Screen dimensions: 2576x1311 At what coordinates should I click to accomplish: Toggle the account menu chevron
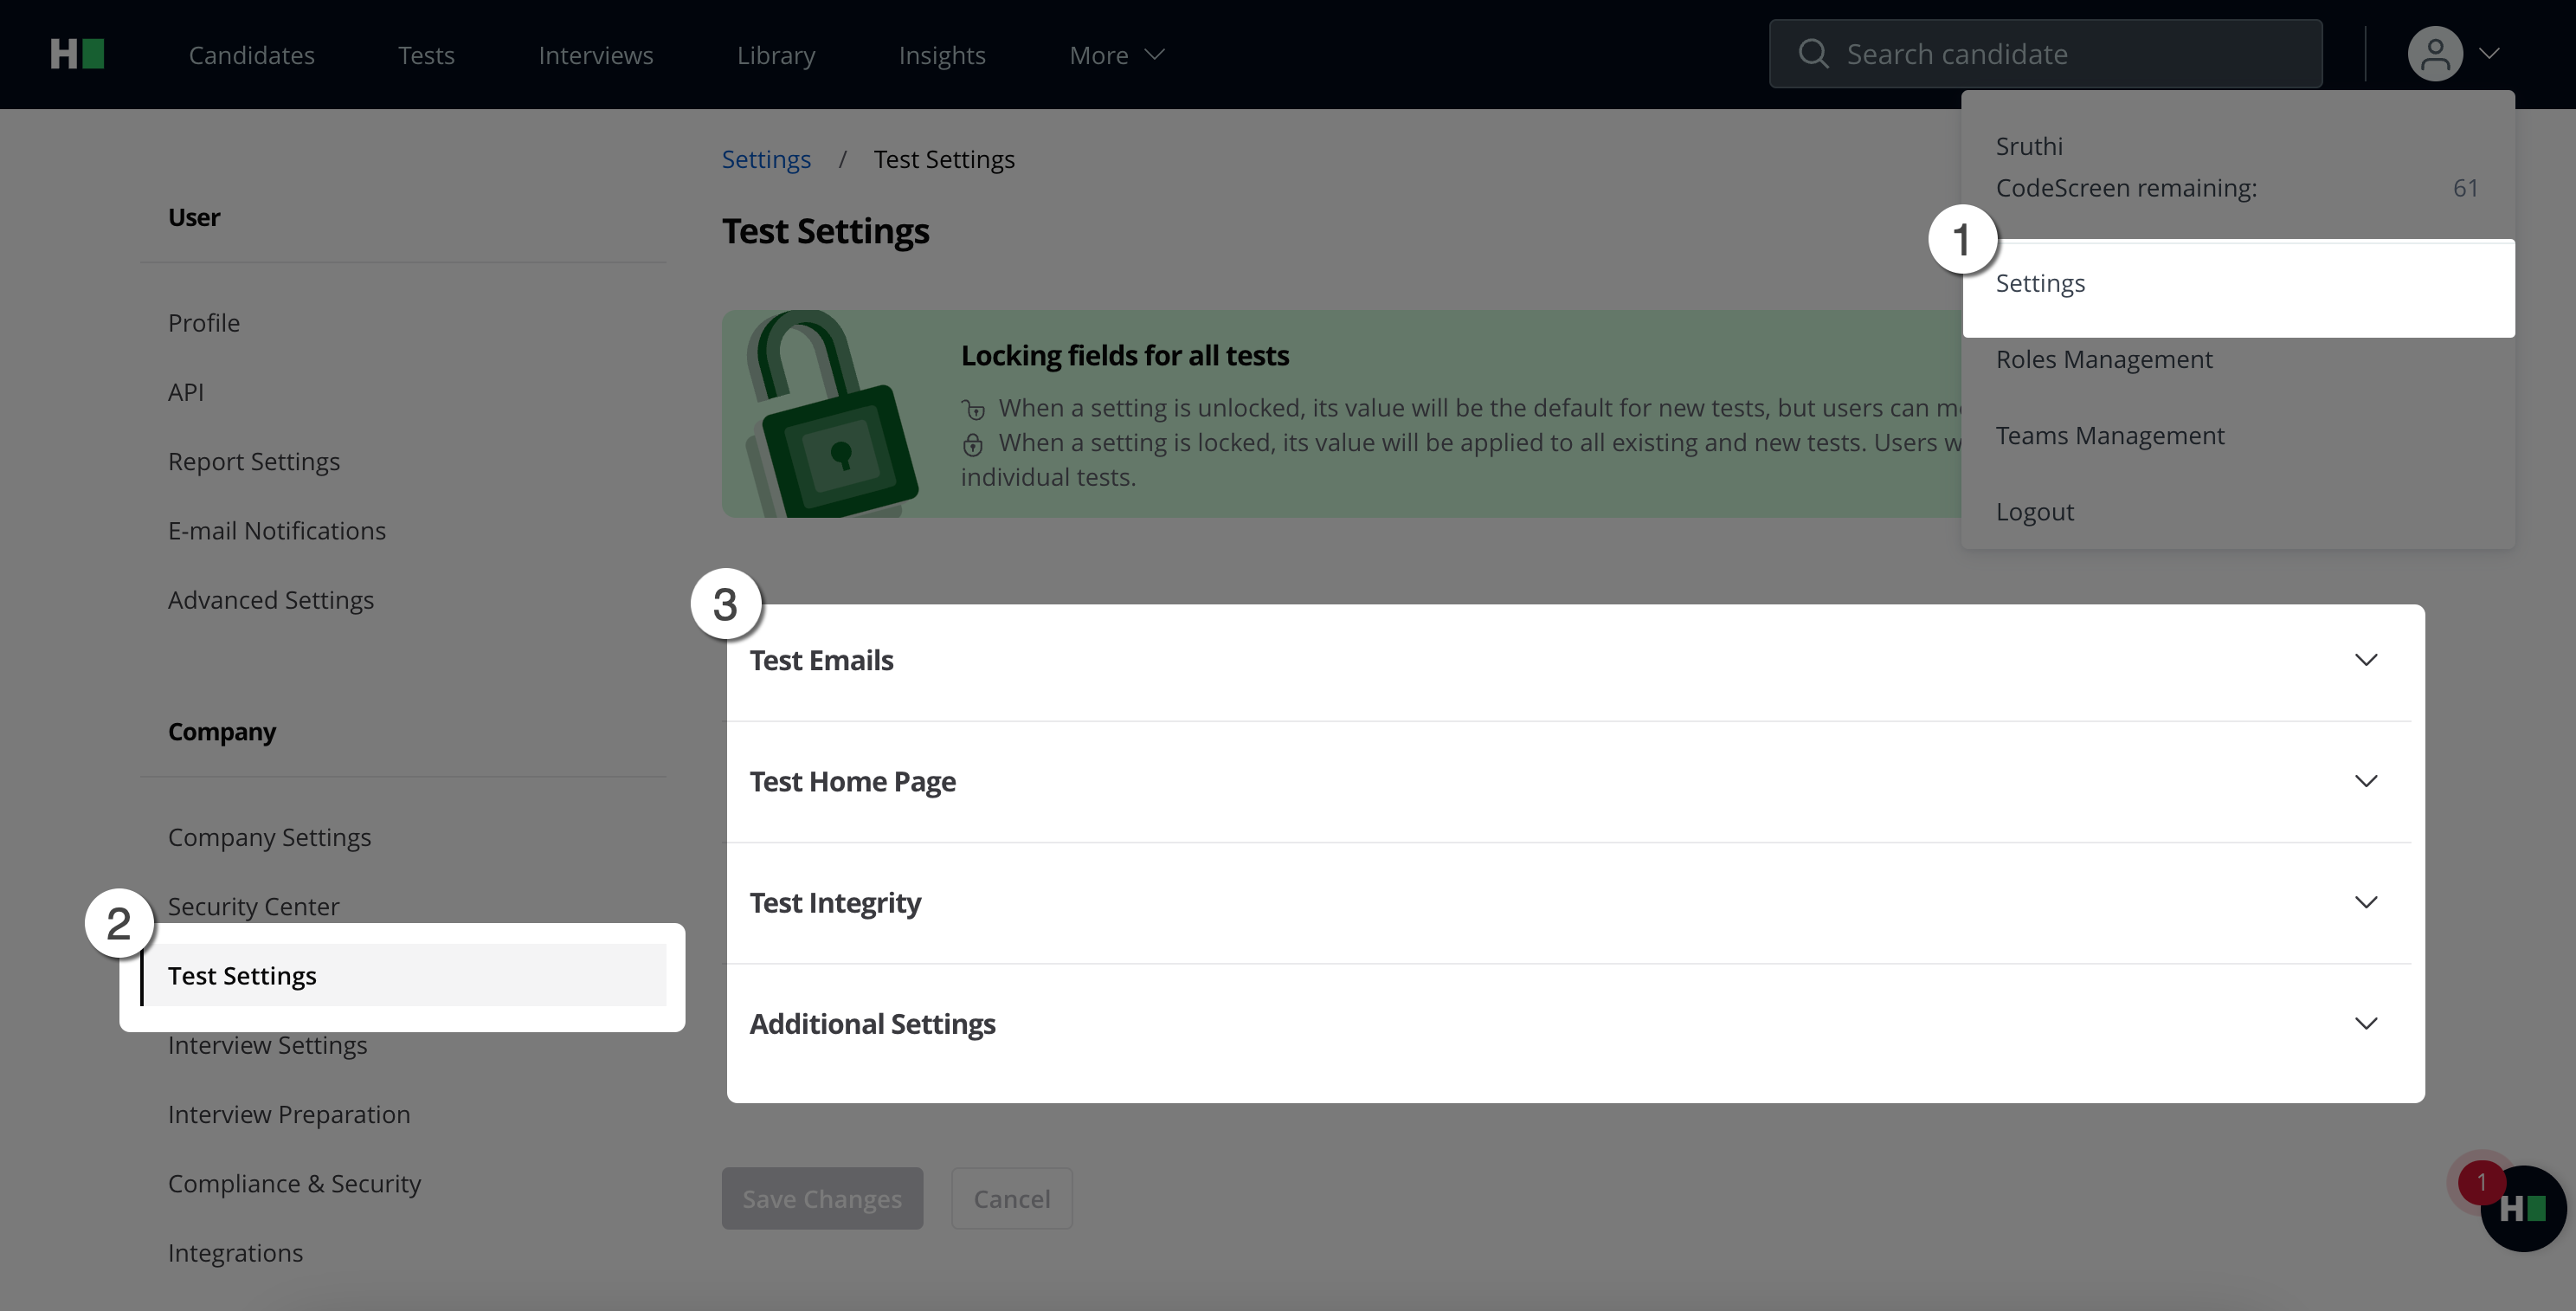[x=2489, y=54]
